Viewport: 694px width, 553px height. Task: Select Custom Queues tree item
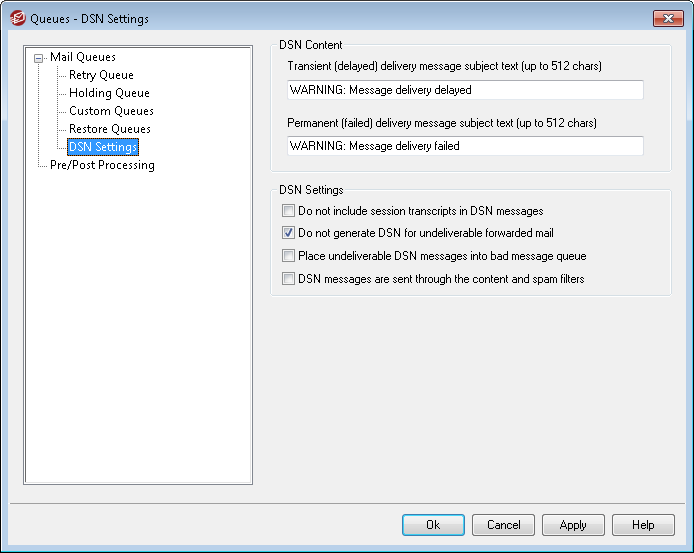111,111
